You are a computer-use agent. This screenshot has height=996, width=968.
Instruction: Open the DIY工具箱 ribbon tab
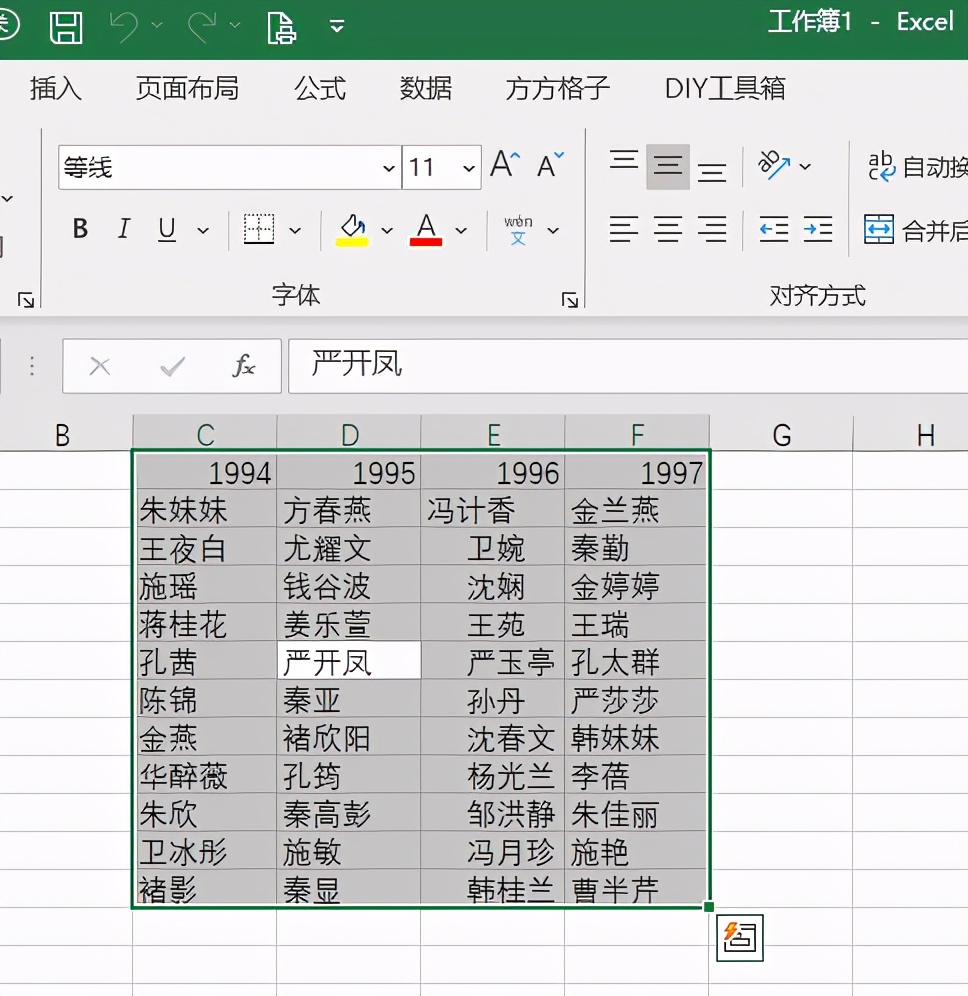click(x=727, y=89)
